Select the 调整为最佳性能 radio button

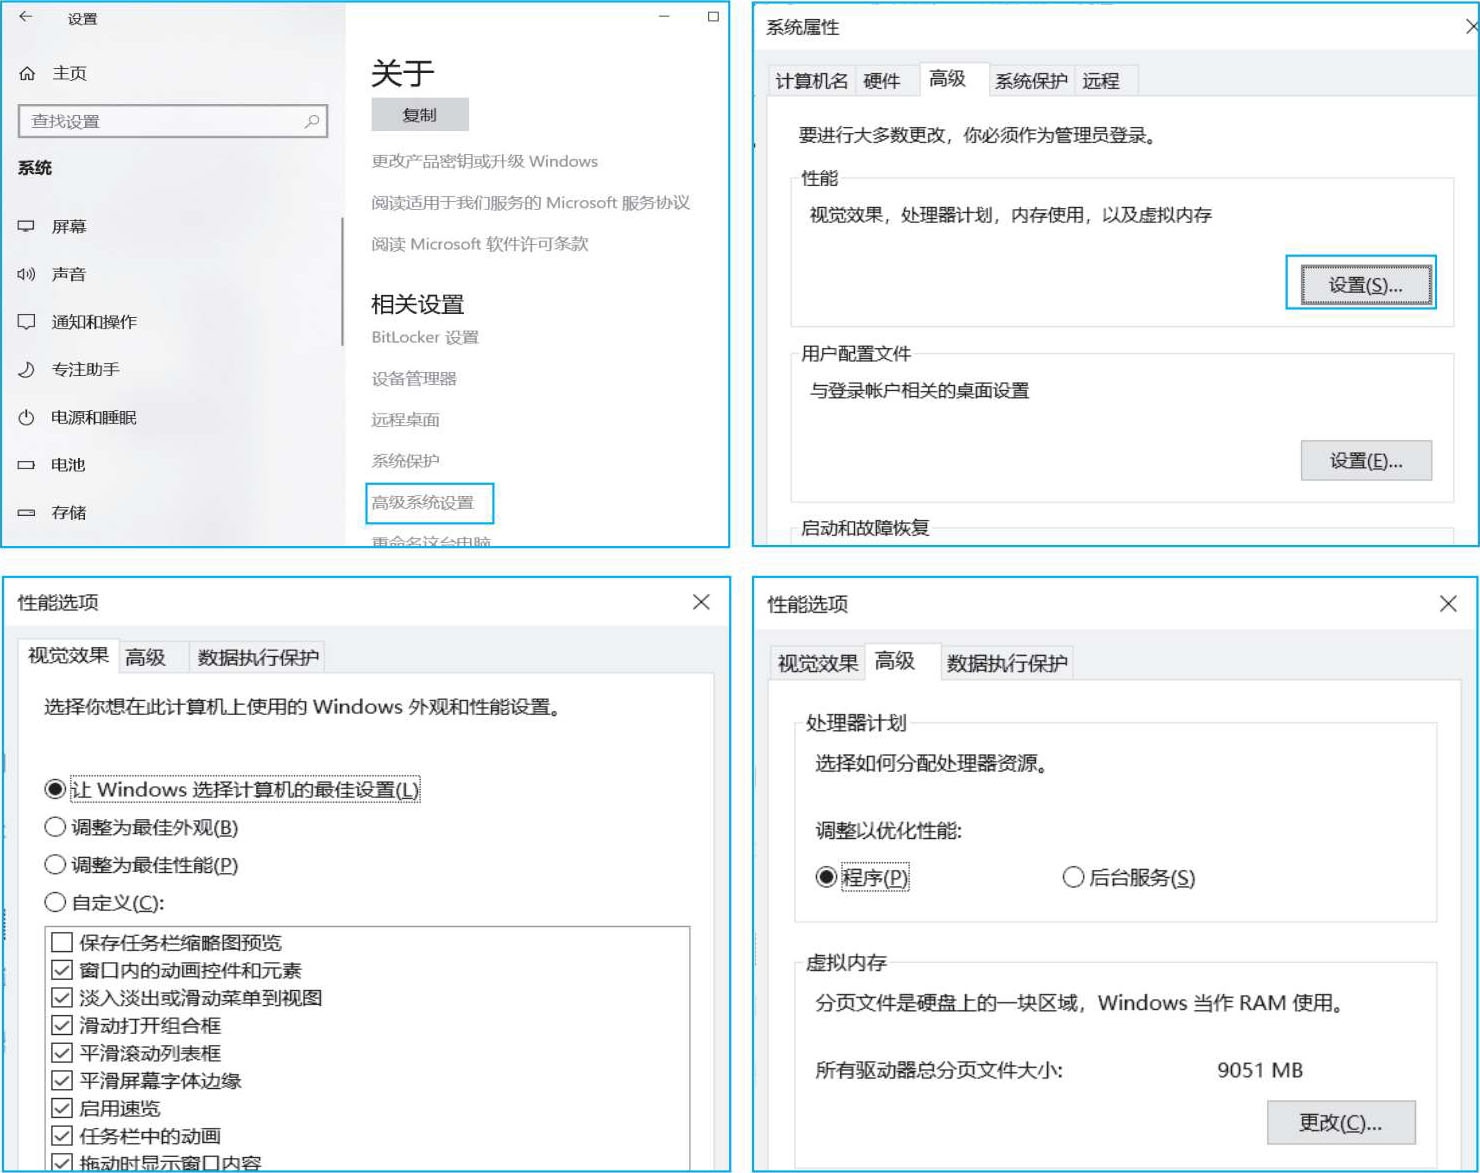[x=55, y=865]
